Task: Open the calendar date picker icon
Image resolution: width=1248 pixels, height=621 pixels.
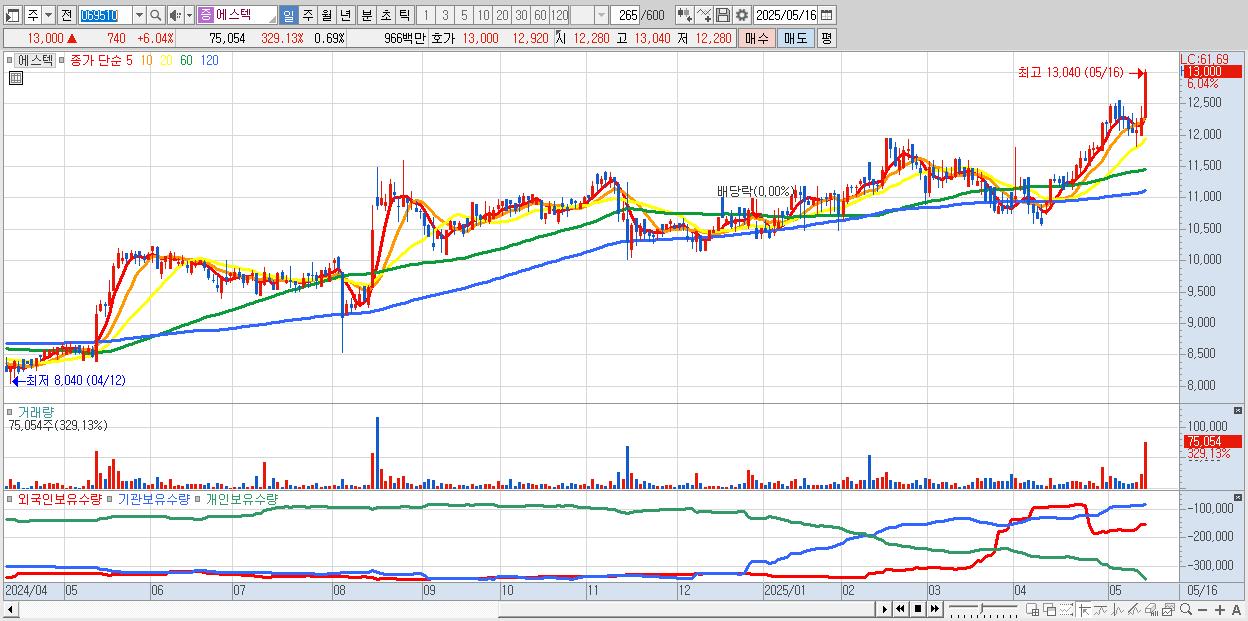Action: click(x=826, y=15)
